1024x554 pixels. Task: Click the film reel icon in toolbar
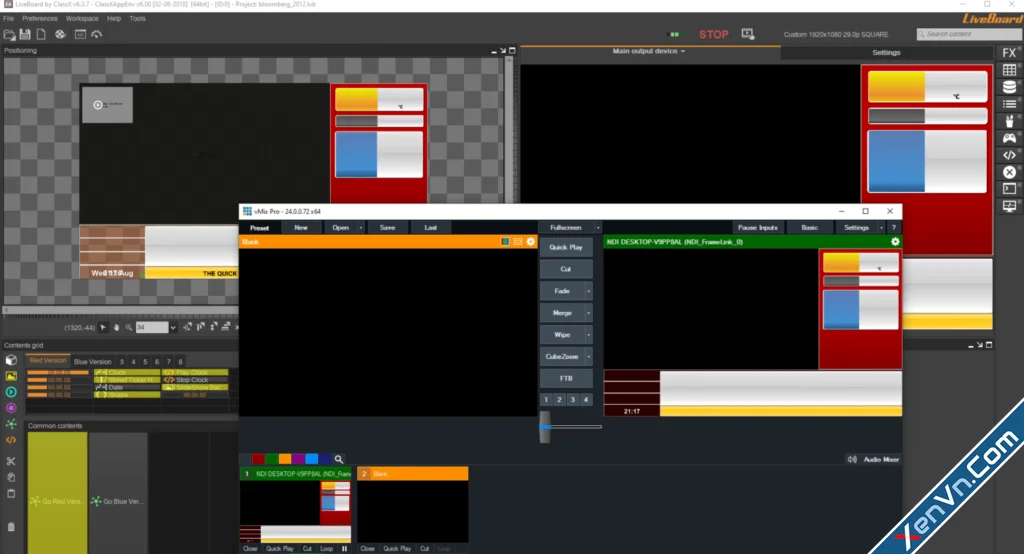pos(60,34)
